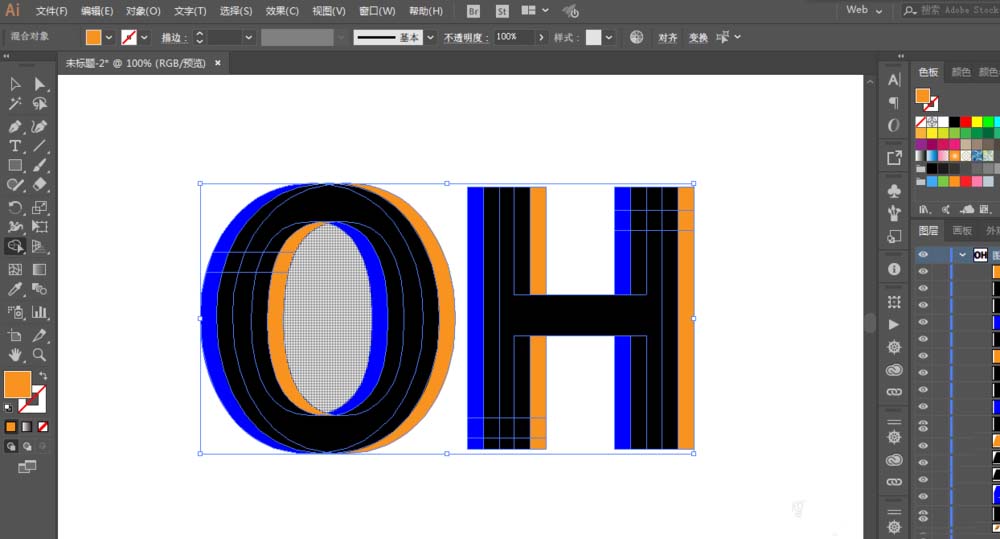
Task: Switch to the 图层 layers tab
Action: tap(928, 230)
